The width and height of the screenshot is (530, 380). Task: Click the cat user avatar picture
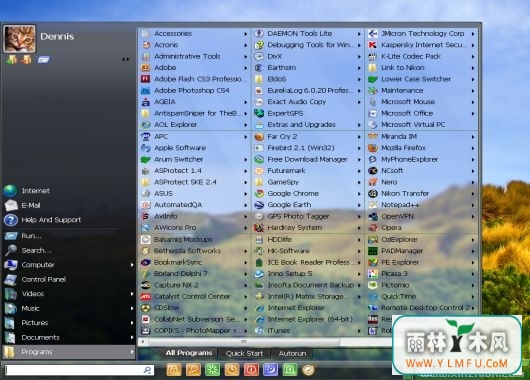(x=19, y=39)
